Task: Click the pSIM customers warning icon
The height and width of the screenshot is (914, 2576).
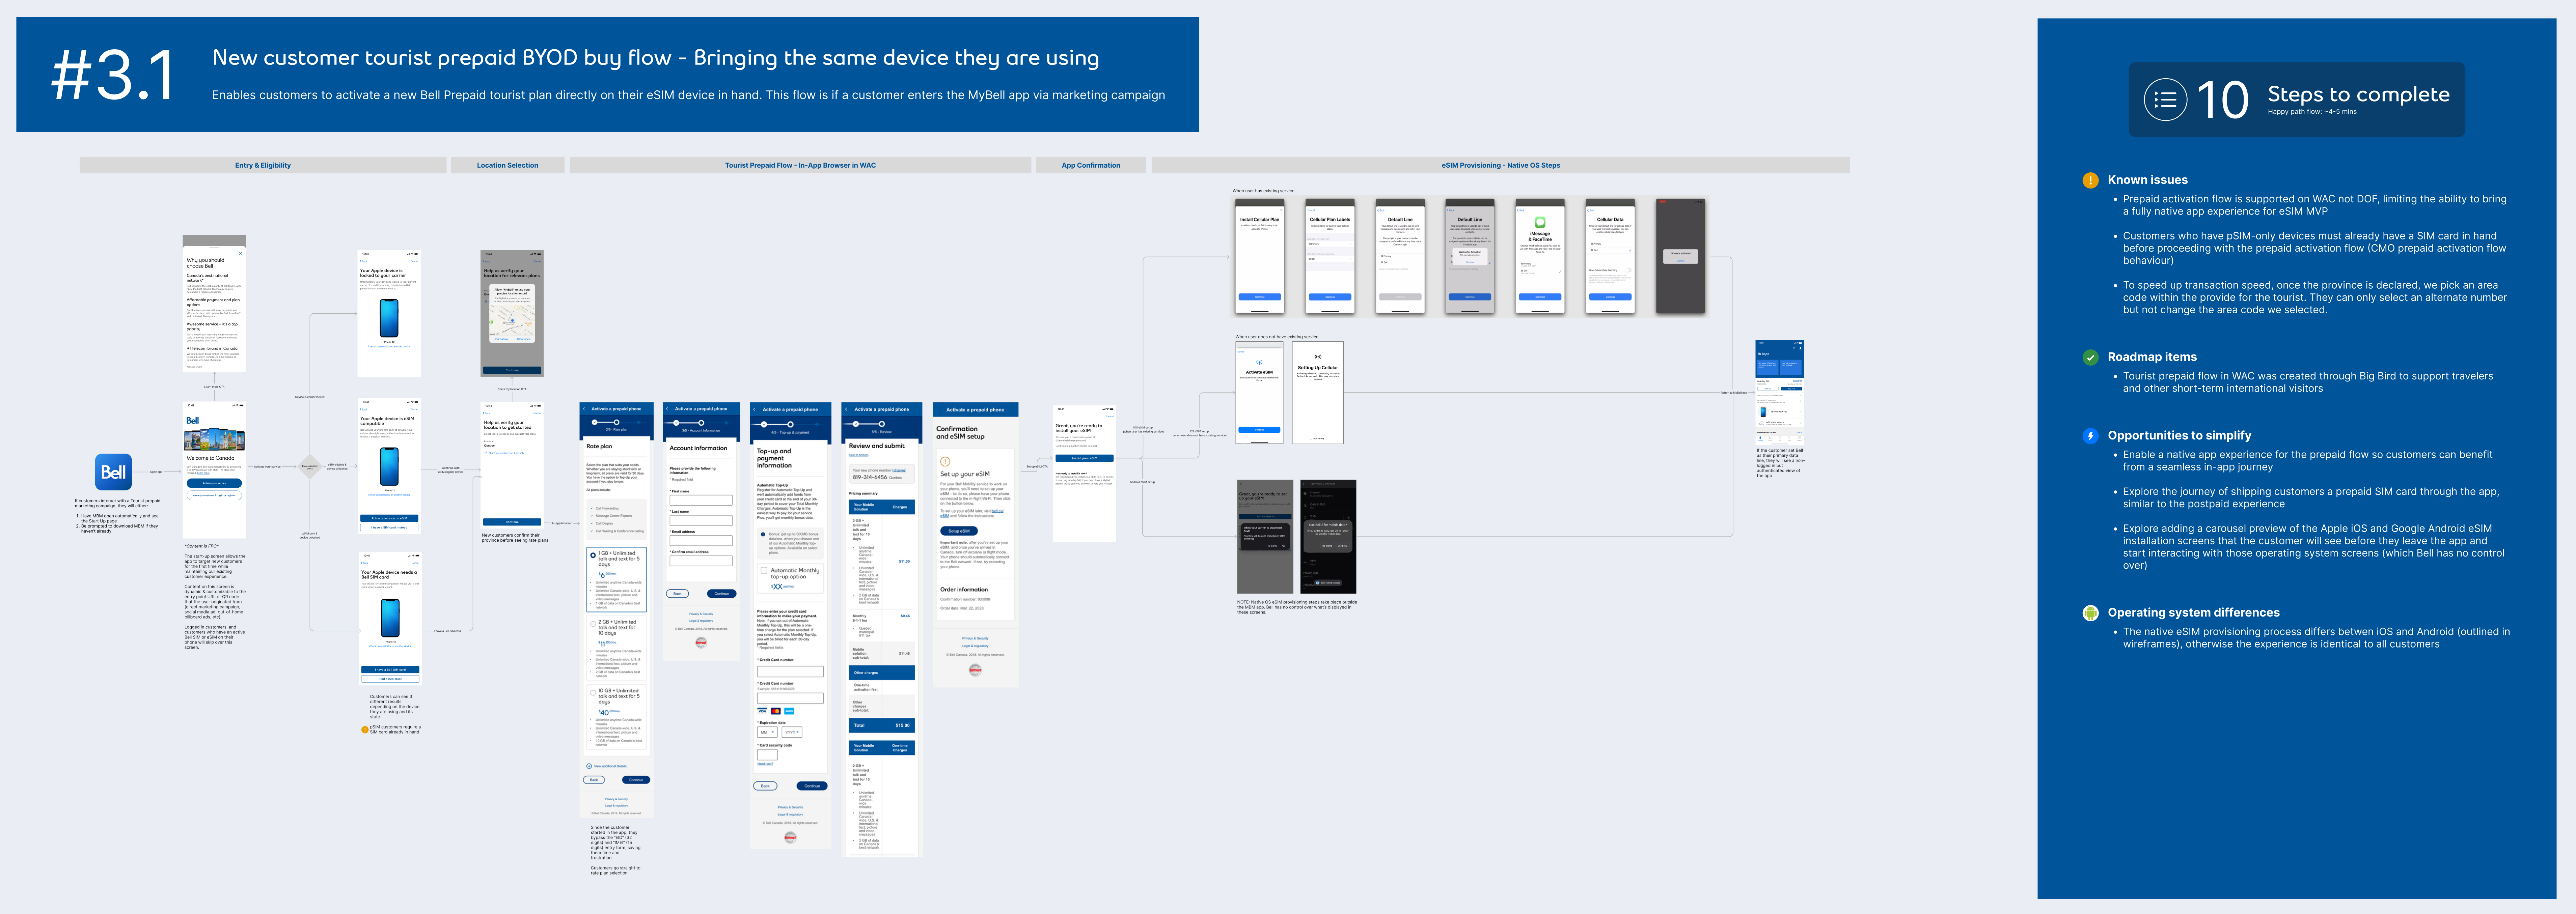Action: point(365,730)
